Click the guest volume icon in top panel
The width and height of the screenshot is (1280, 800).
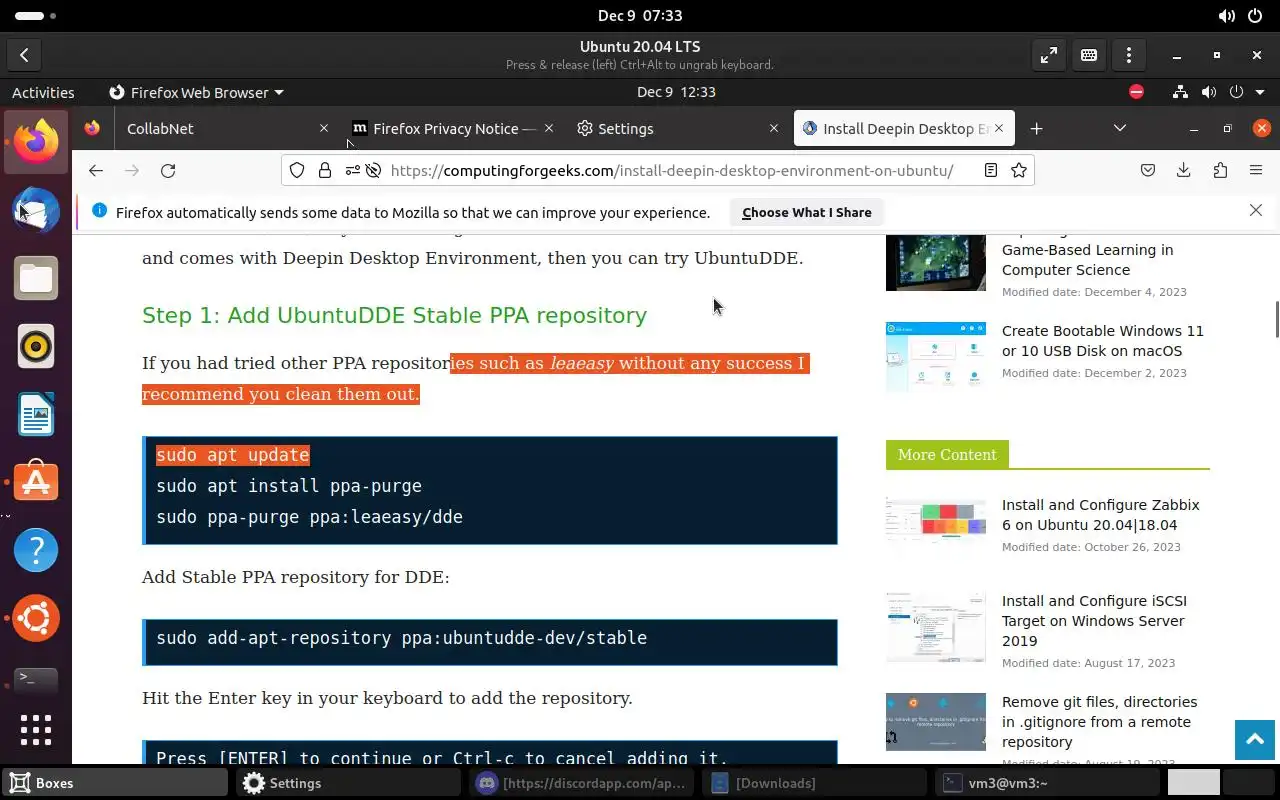(1209, 92)
